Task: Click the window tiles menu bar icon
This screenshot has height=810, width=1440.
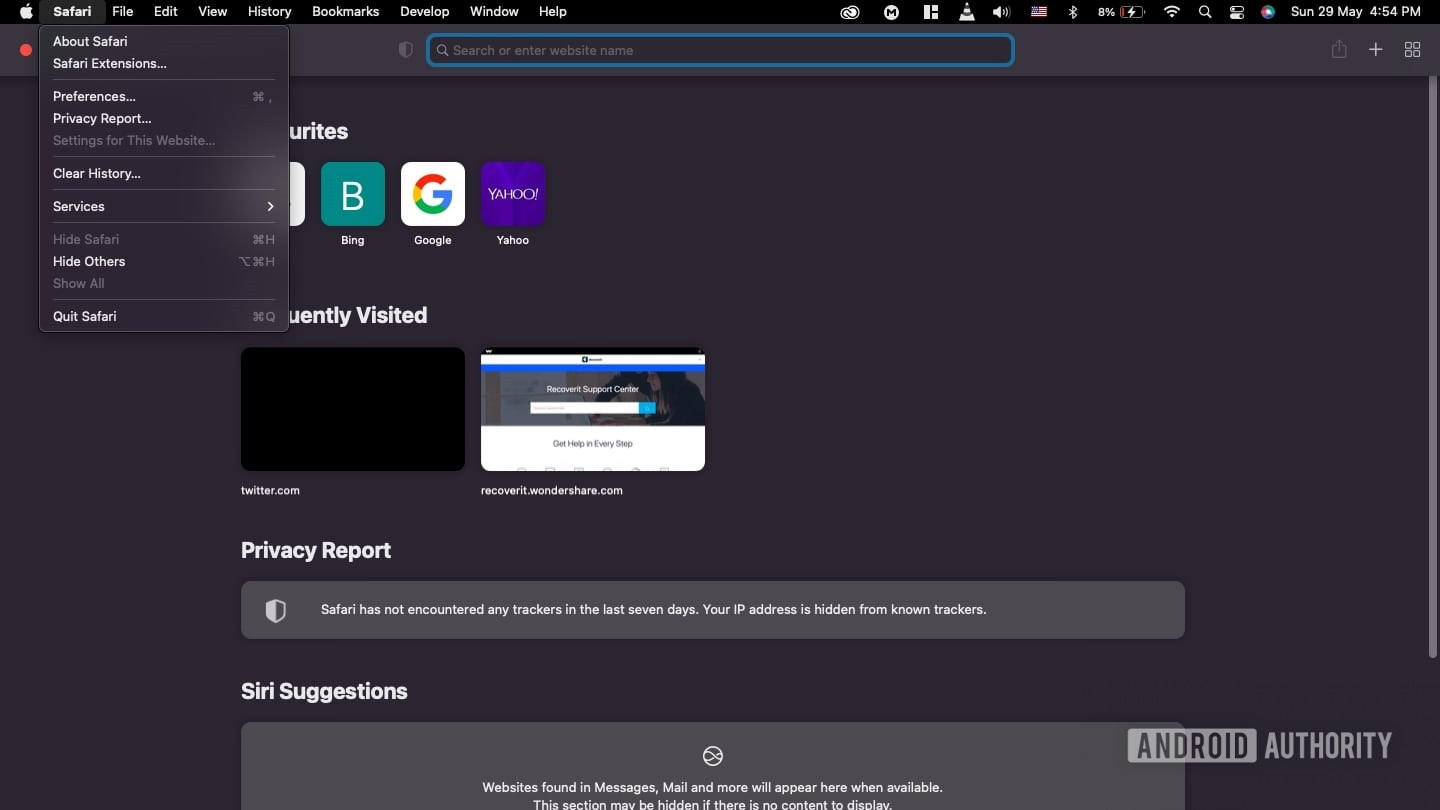Action: [x=931, y=12]
